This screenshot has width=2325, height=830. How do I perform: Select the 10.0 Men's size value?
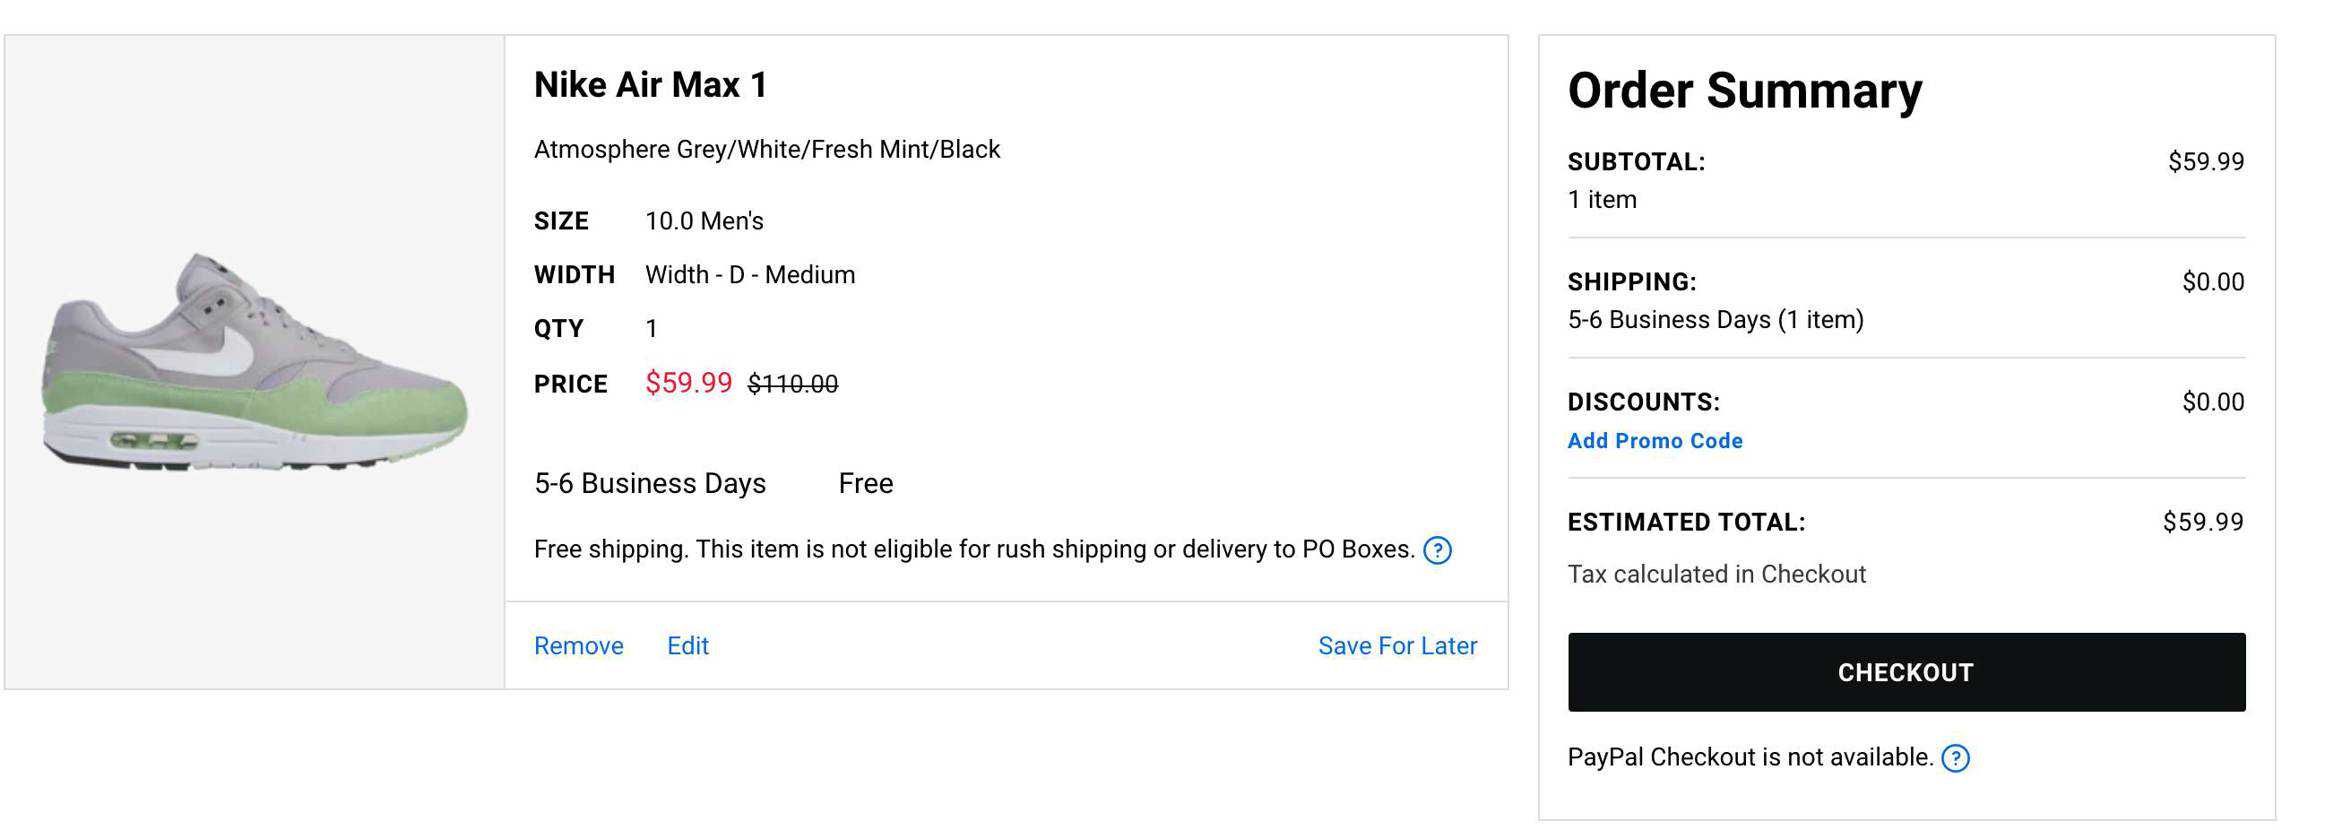(704, 221)
